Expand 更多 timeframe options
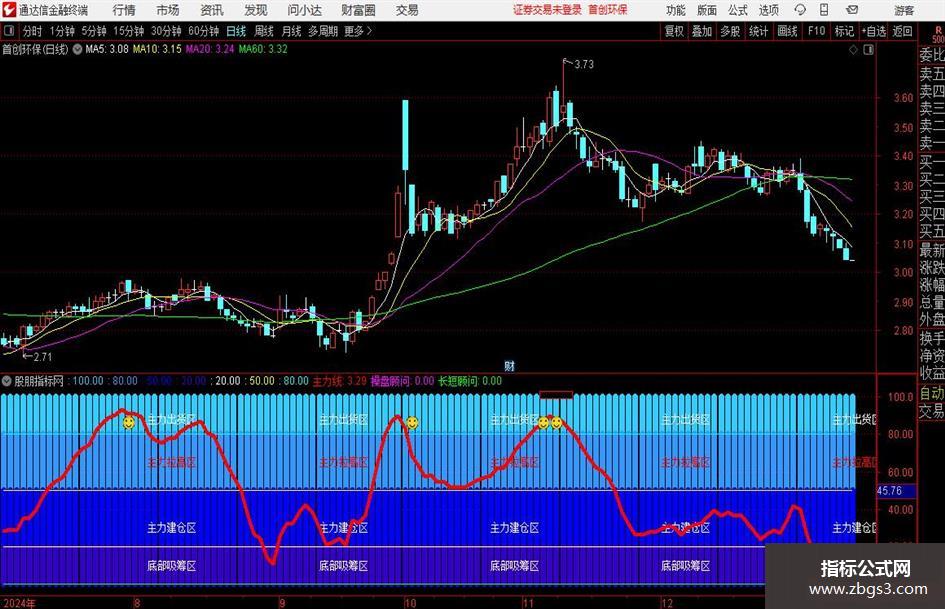 pos(359,31)
